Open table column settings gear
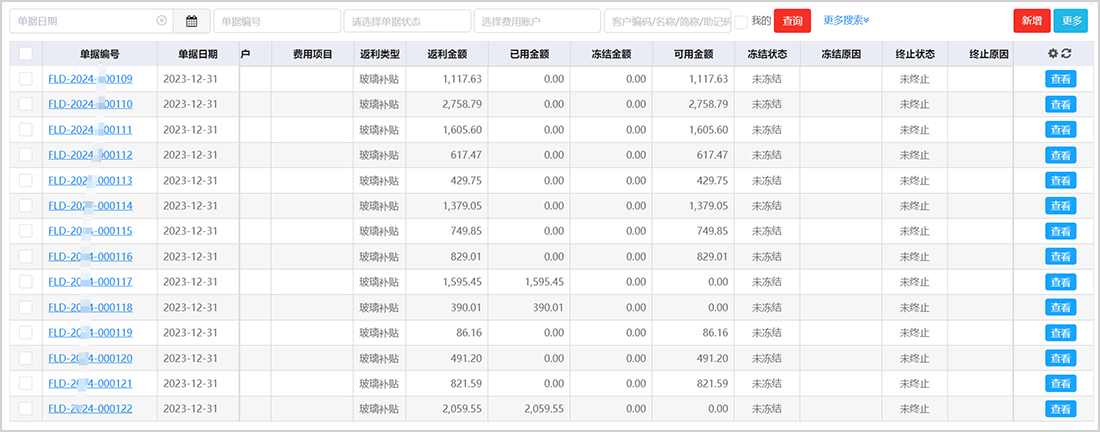The height and width of the screenshot is (432, 1100). click(1052, 54)
